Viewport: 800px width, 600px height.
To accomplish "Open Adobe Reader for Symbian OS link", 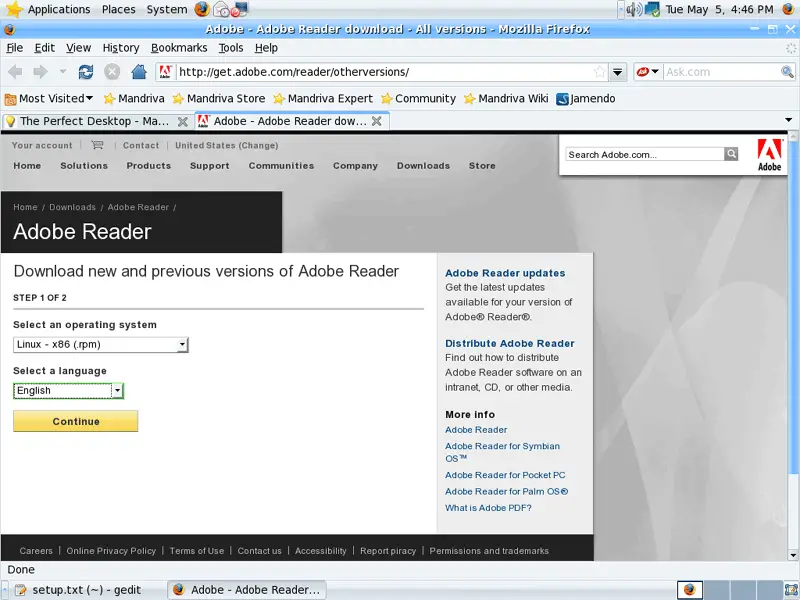I will tap(503, 452).
